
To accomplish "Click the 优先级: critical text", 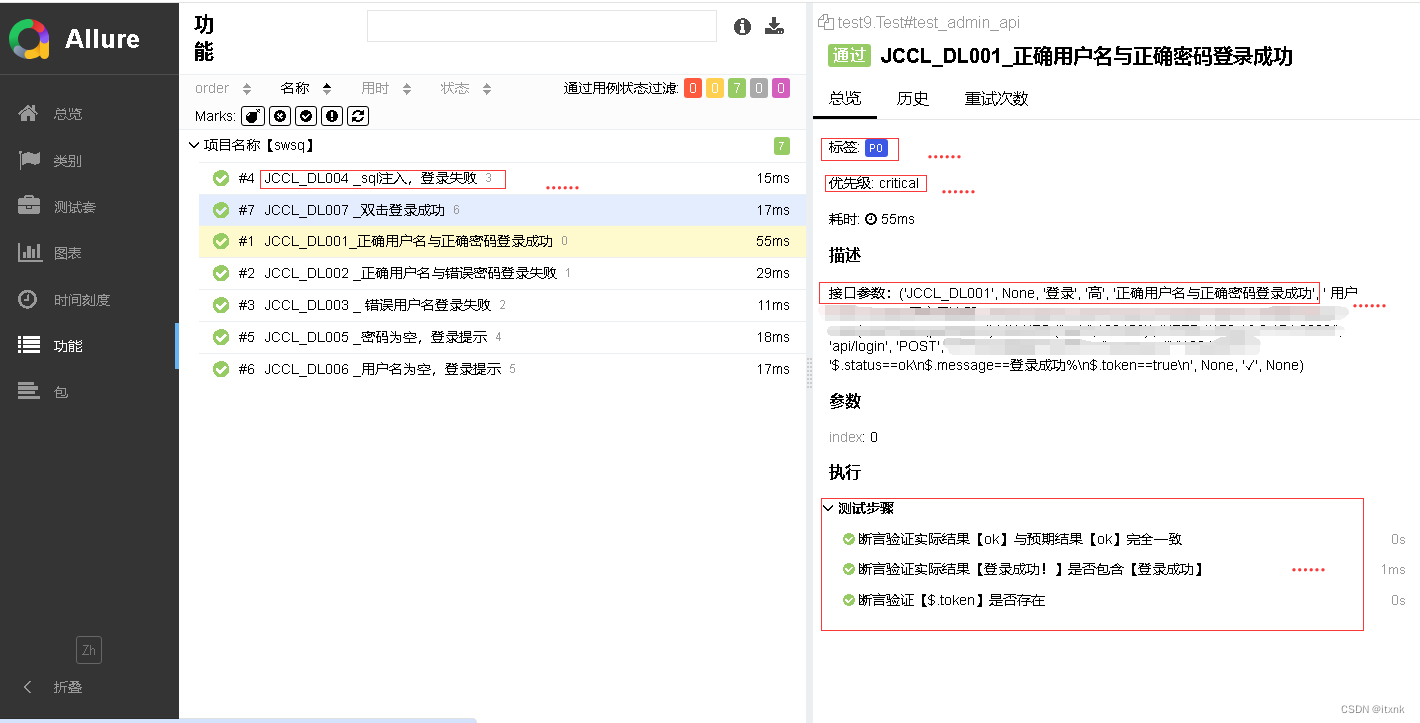I will point(874,183).
